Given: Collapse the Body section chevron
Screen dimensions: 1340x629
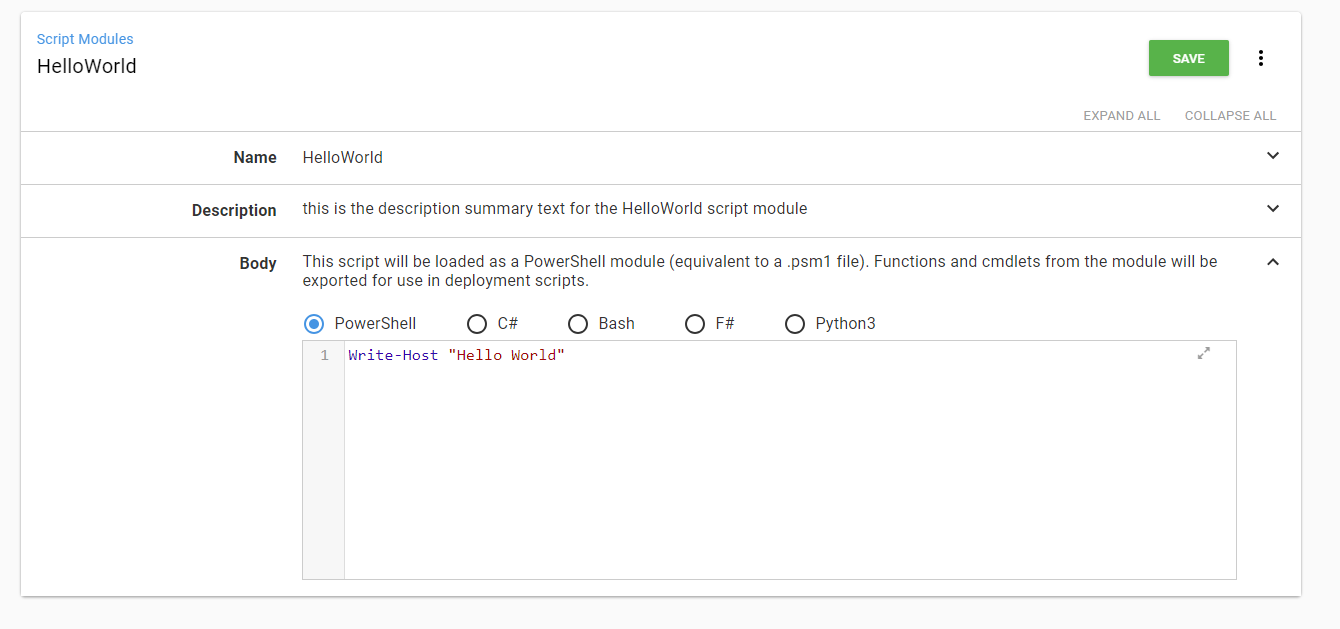Looking at the screenshot, I should click(1272, 261).
